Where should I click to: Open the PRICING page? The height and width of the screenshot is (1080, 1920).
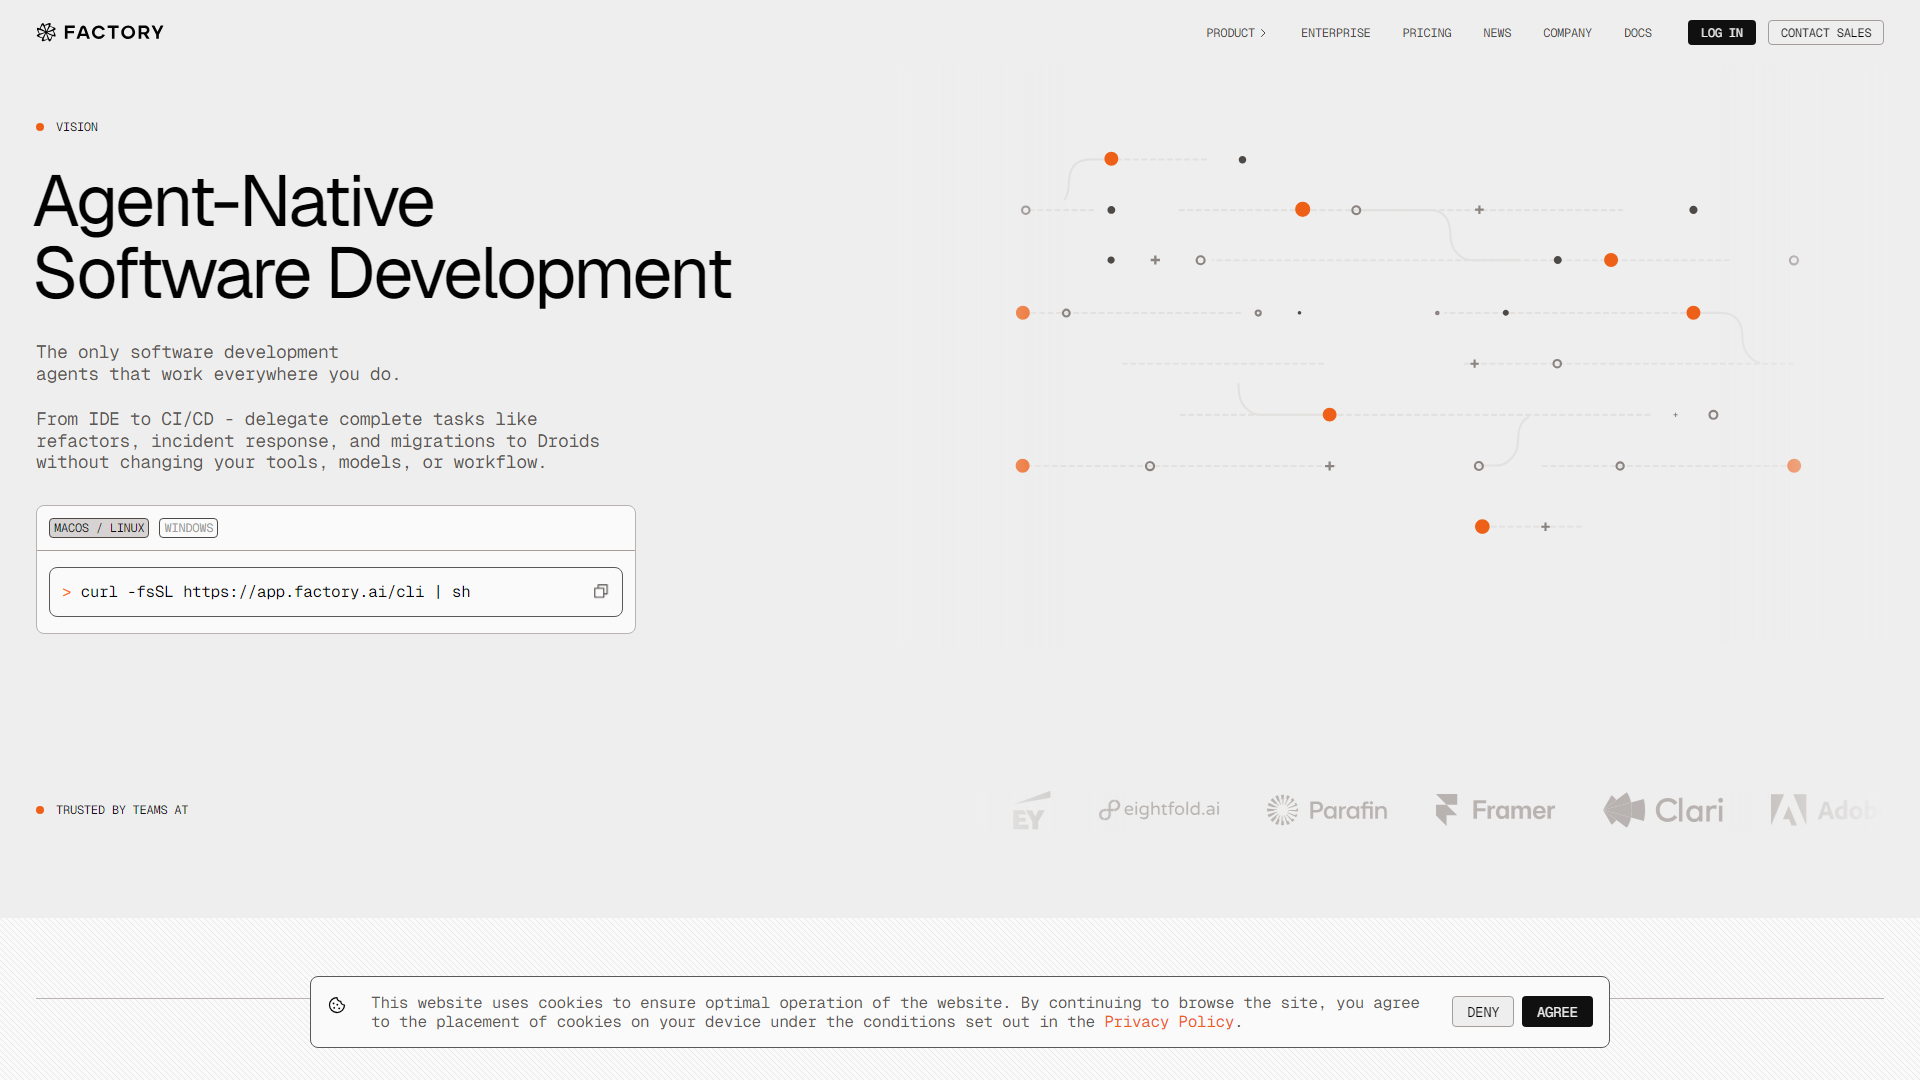(x=1426, y=33)
